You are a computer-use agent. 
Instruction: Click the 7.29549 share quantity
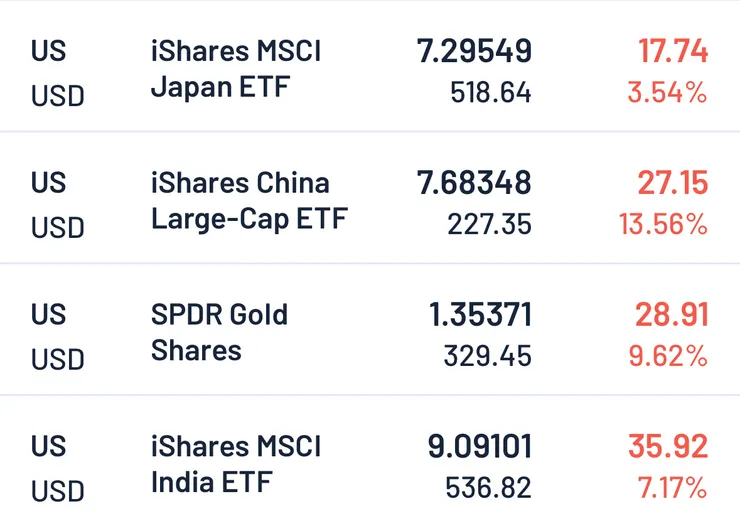[x=474, y=51]
